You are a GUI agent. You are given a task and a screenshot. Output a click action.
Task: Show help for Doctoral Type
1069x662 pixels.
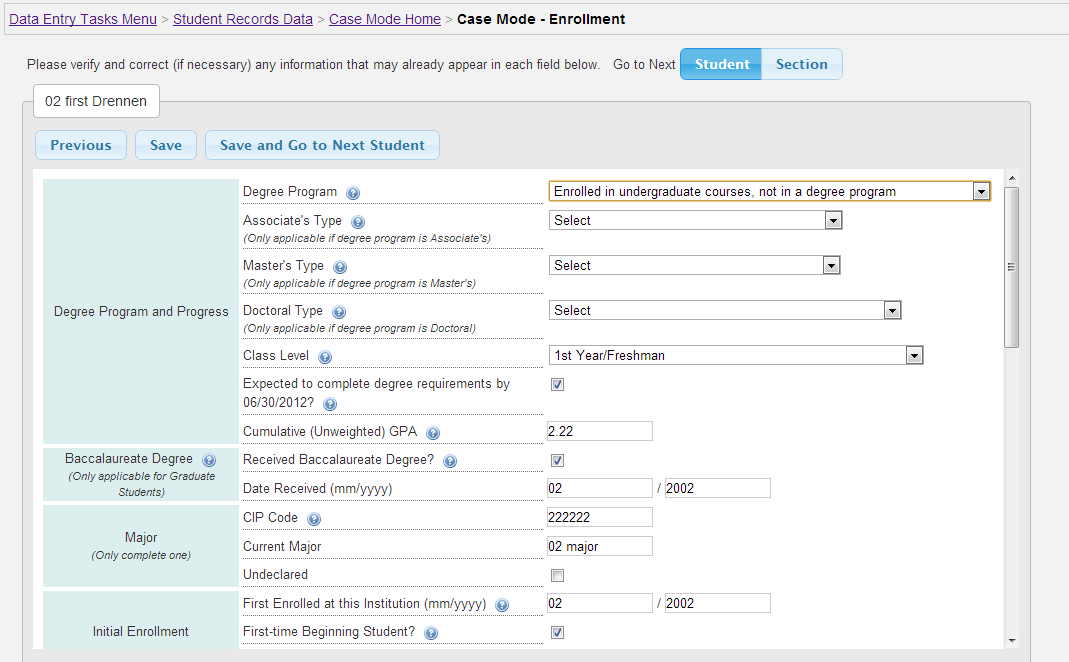coord(339,312)
